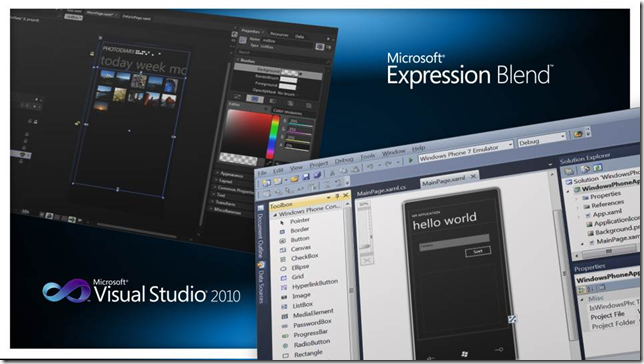Open the Toolbox window options arrow
The image size is (644, 364).
329,198
